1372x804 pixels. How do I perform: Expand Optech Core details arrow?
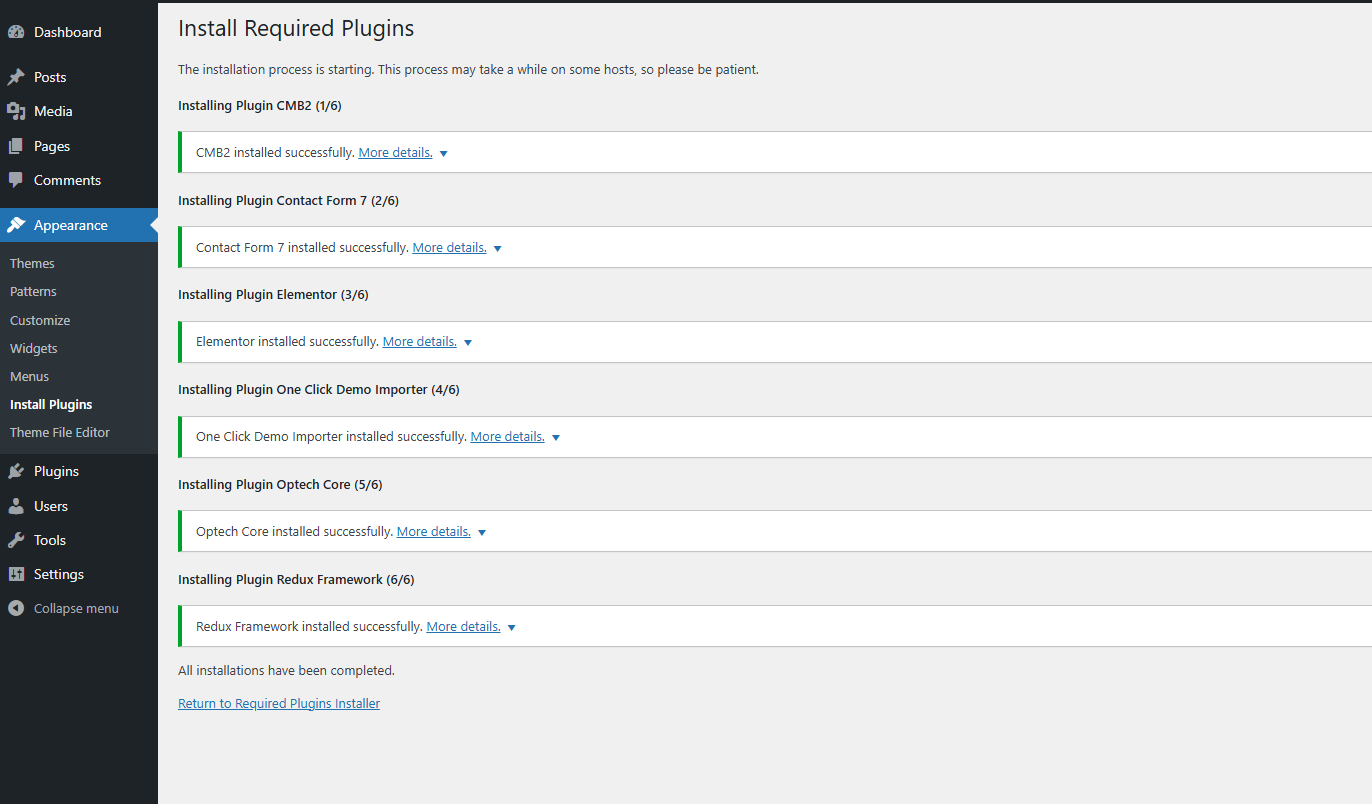[x=482, y=533]
